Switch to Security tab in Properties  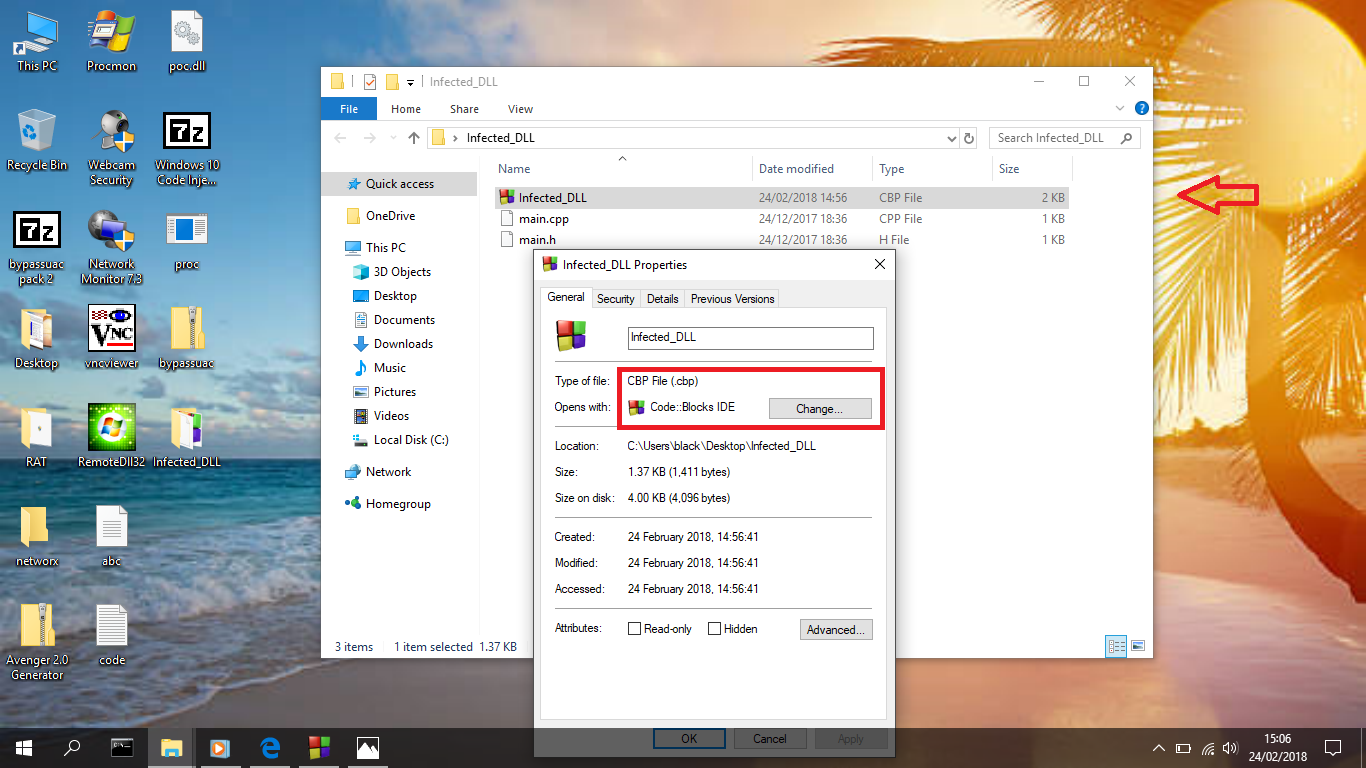click(x=616, y=299)
